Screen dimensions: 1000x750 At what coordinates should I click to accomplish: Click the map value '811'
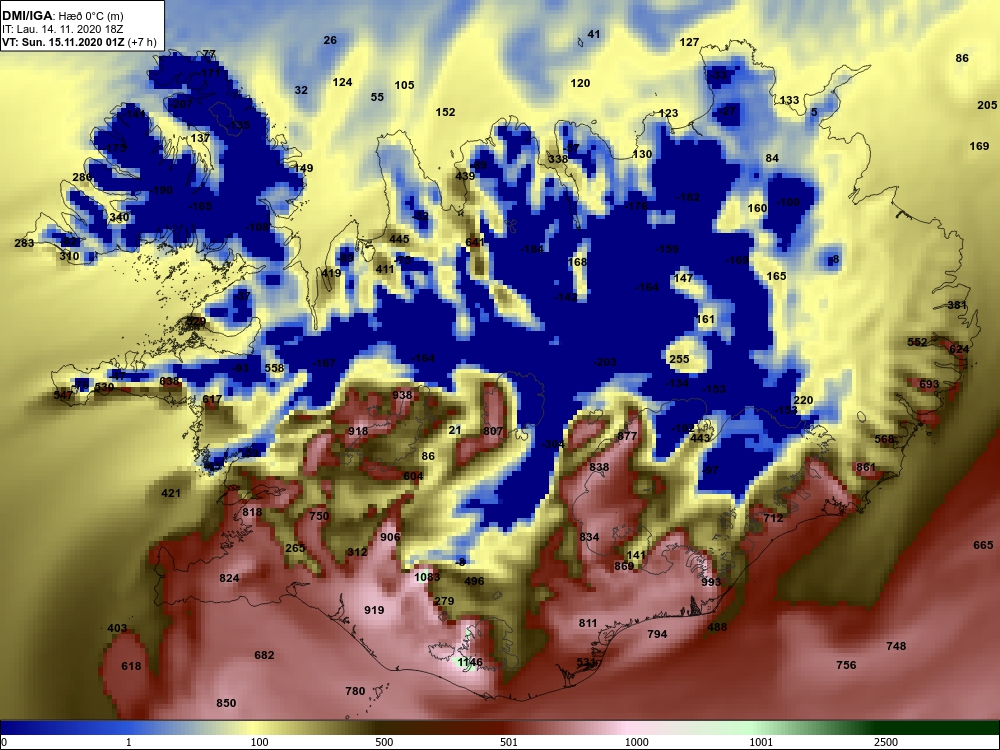tap(588, 622)
